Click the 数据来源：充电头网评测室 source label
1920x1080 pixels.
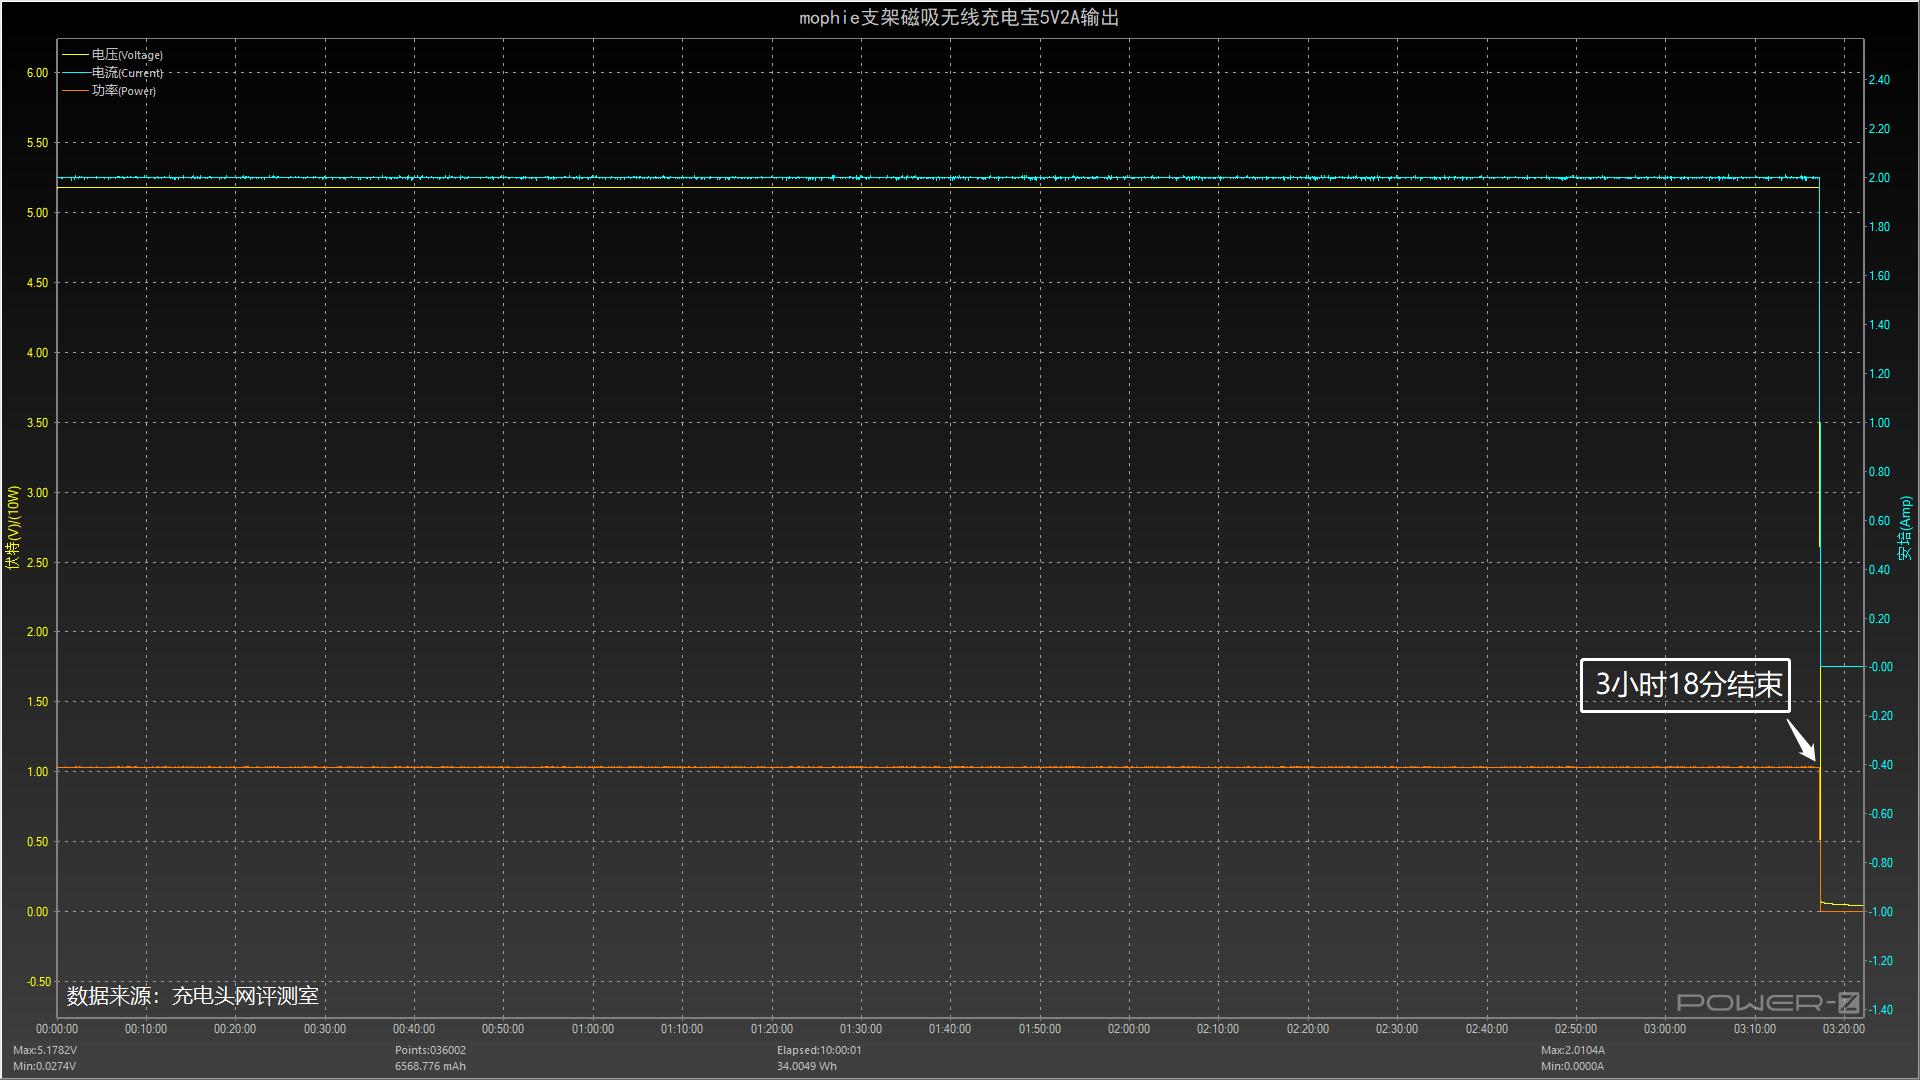point(193,995)
